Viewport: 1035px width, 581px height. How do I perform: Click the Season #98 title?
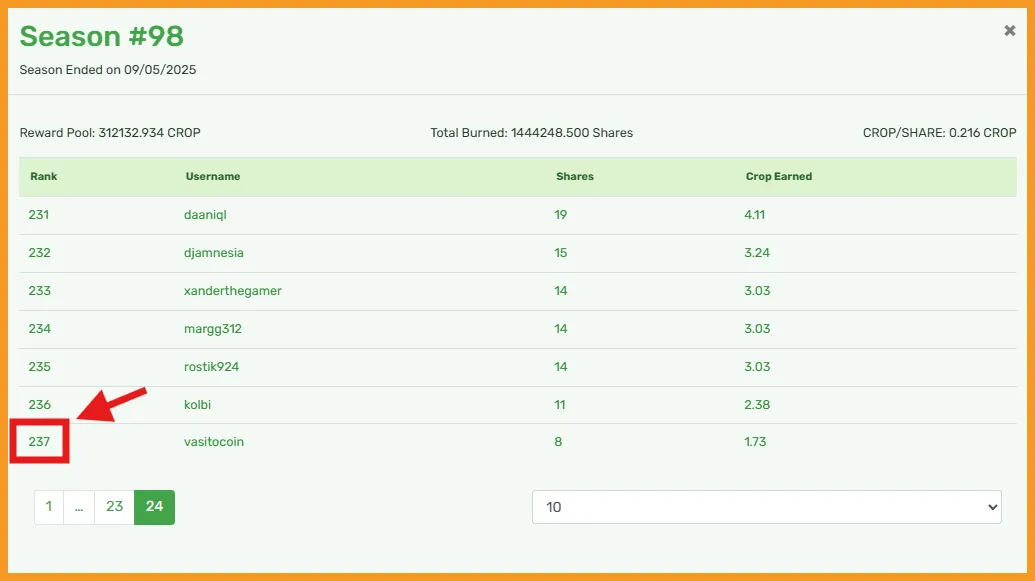click(x=102, y=36)
